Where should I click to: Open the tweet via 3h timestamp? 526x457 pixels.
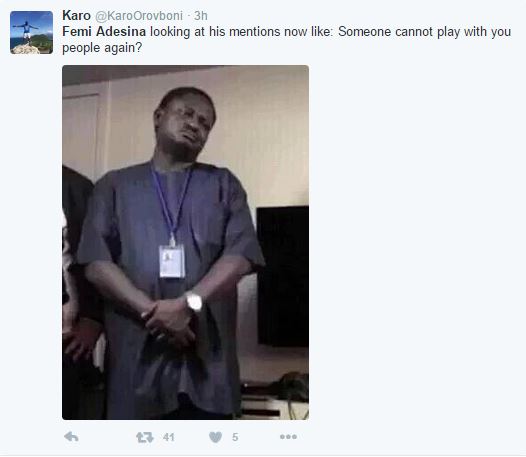click(x=201, y=16)
